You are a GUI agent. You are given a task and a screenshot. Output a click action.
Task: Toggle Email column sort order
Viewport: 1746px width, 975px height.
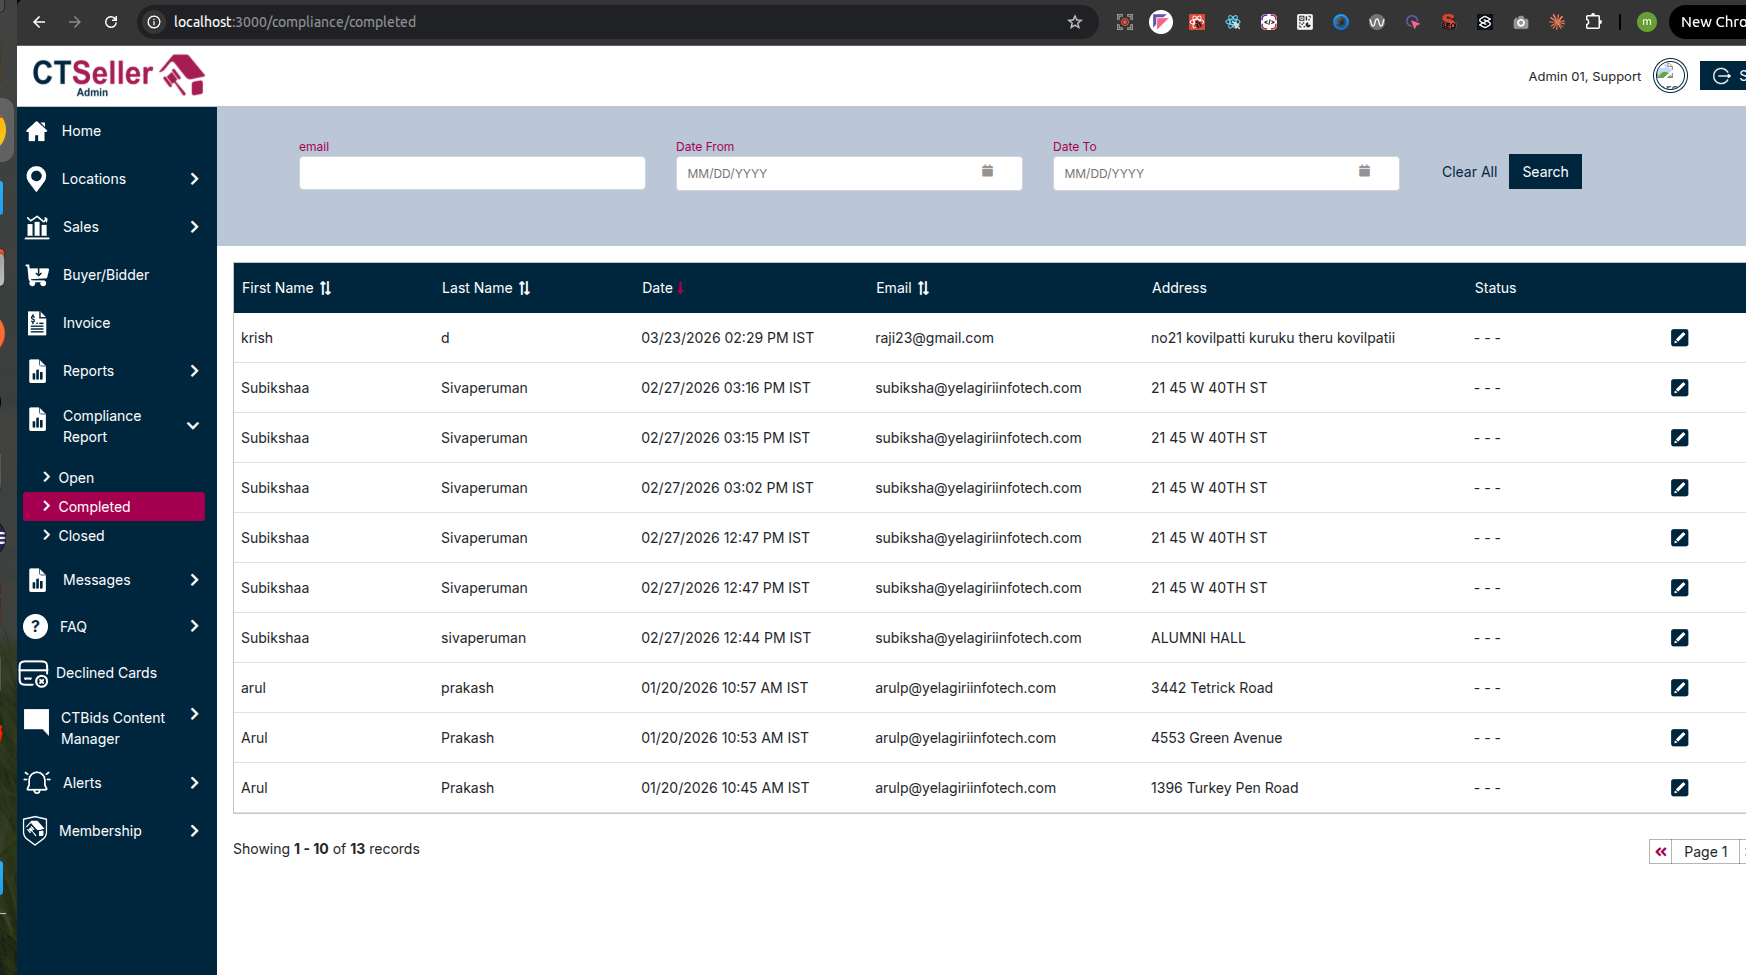click(923, 288)
